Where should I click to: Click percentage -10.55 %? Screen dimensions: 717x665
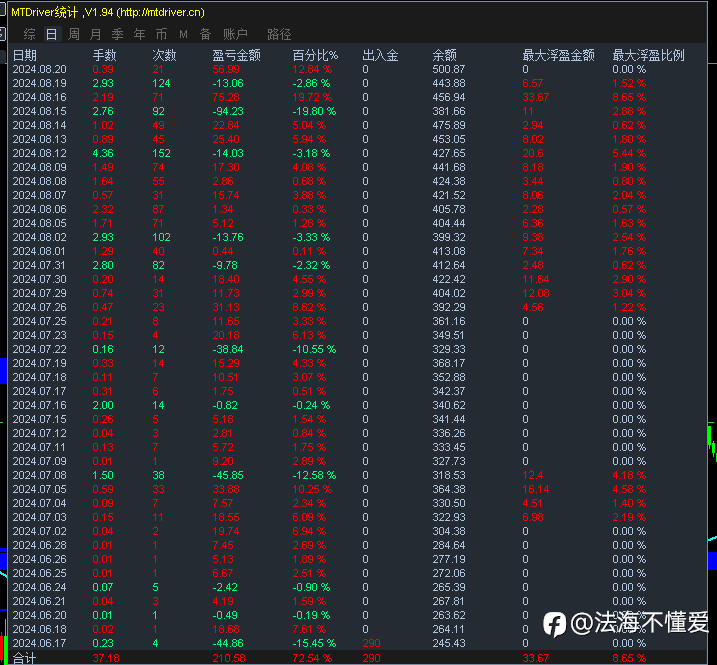pos(314,349)
